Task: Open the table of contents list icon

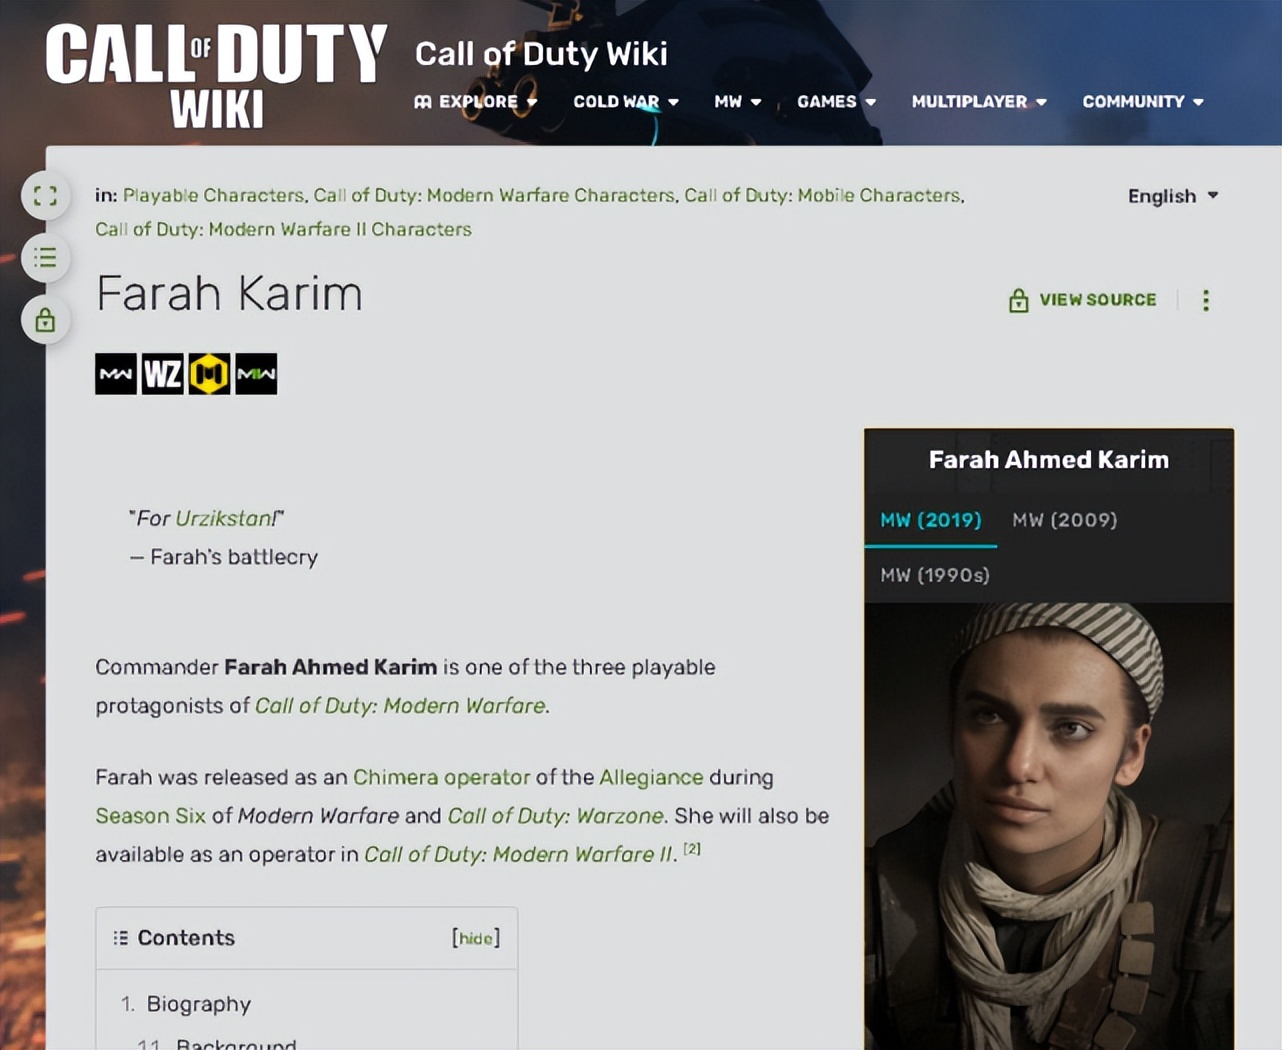Action: click(45, 258)
